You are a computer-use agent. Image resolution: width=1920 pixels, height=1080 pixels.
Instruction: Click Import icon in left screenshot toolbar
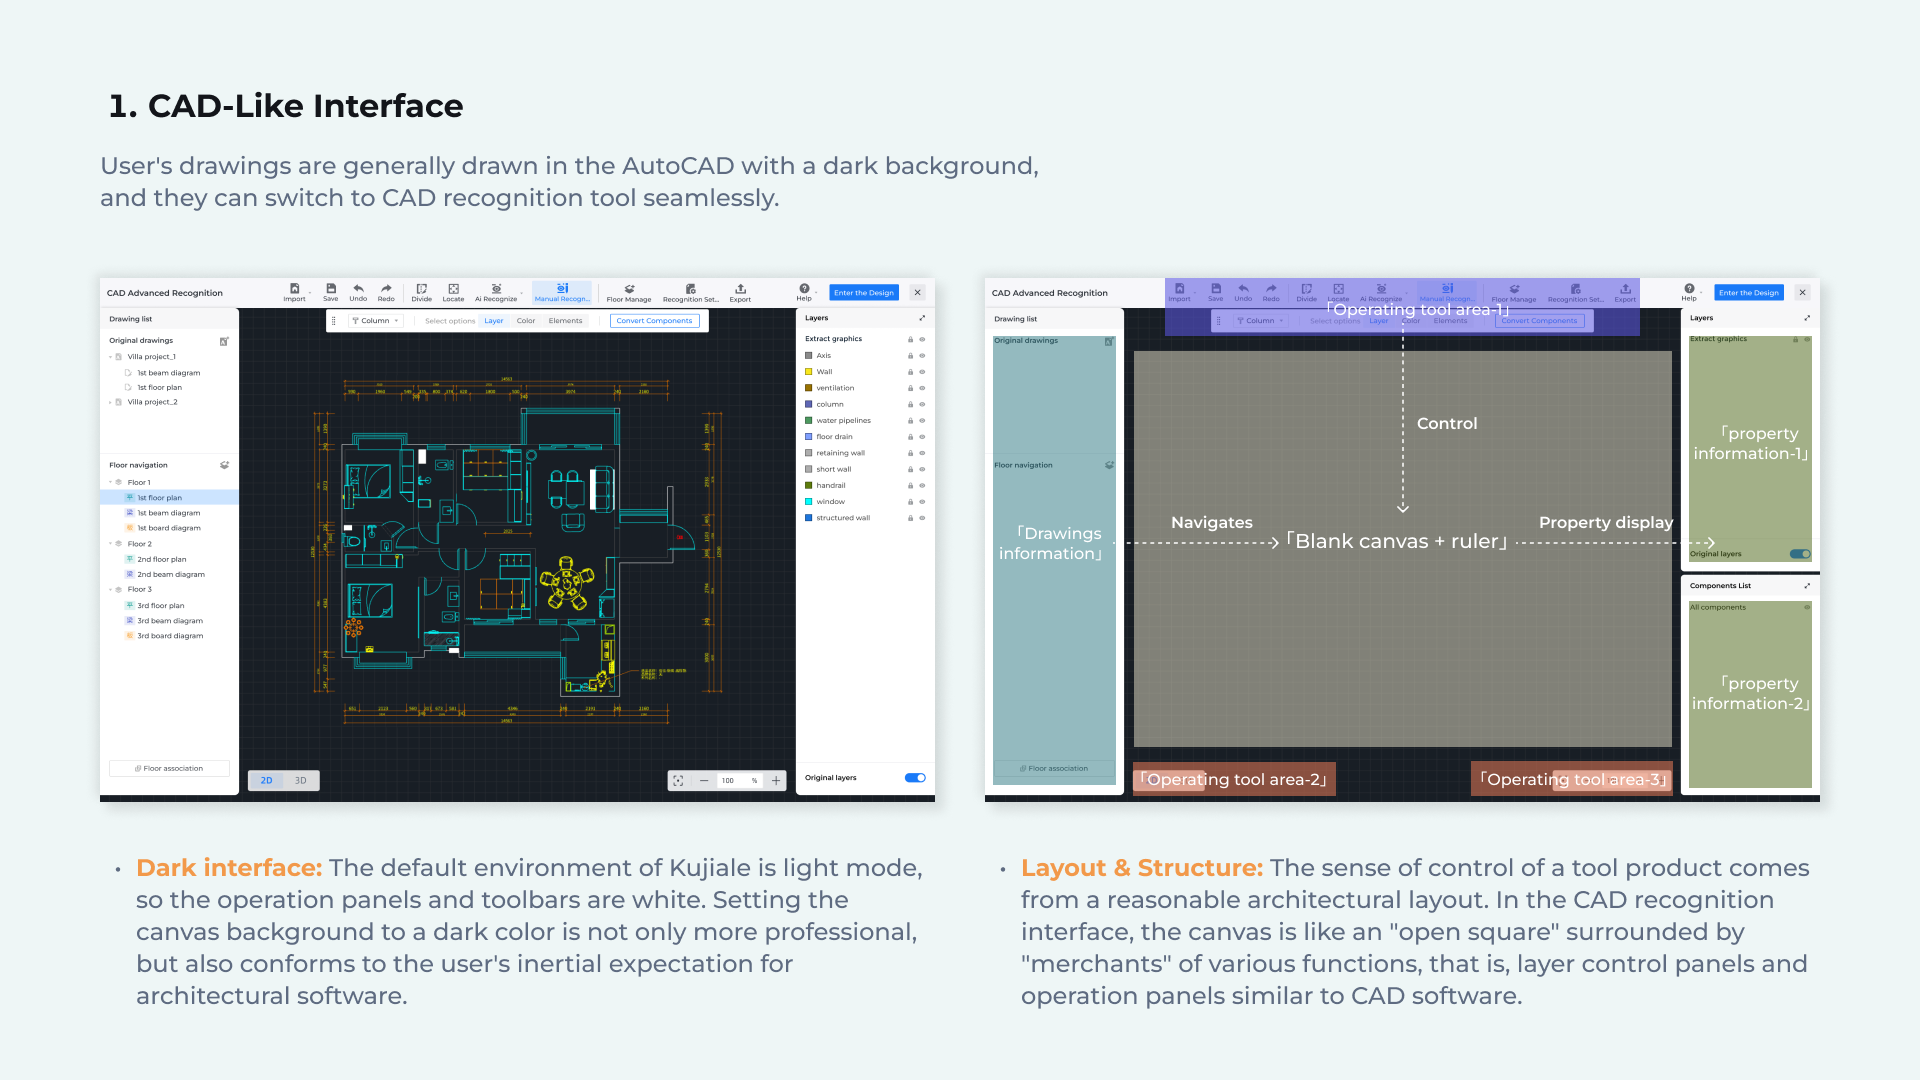(294, 289)
